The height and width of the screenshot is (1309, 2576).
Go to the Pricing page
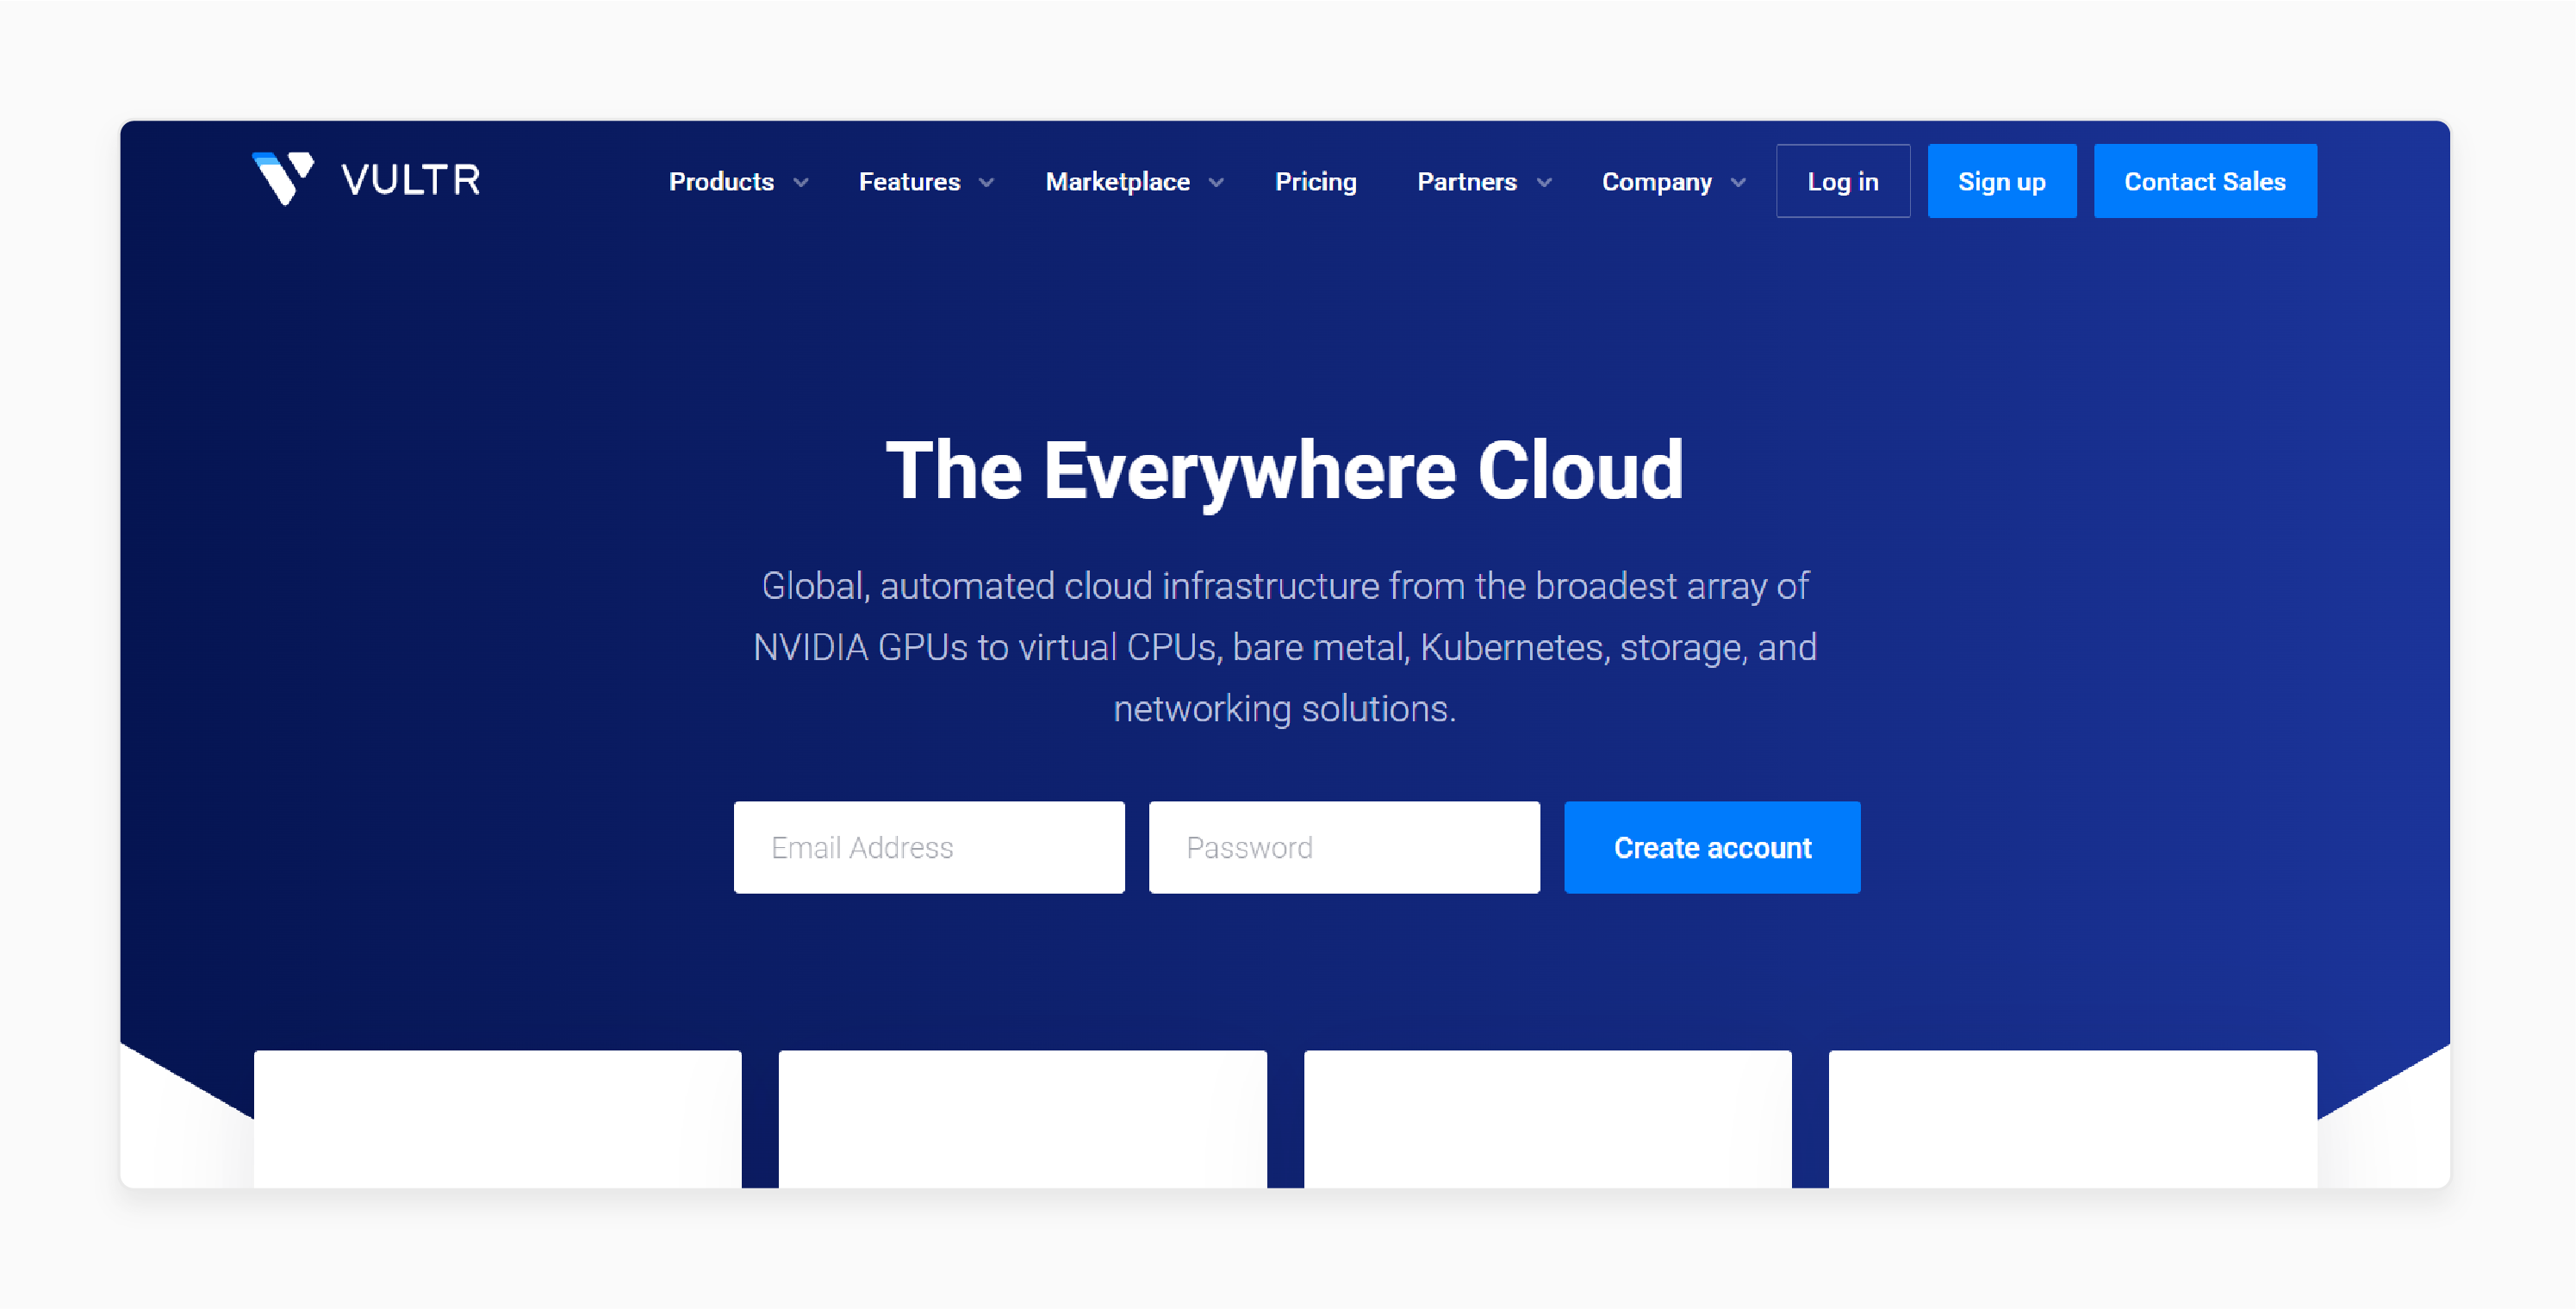(1315, 182)
